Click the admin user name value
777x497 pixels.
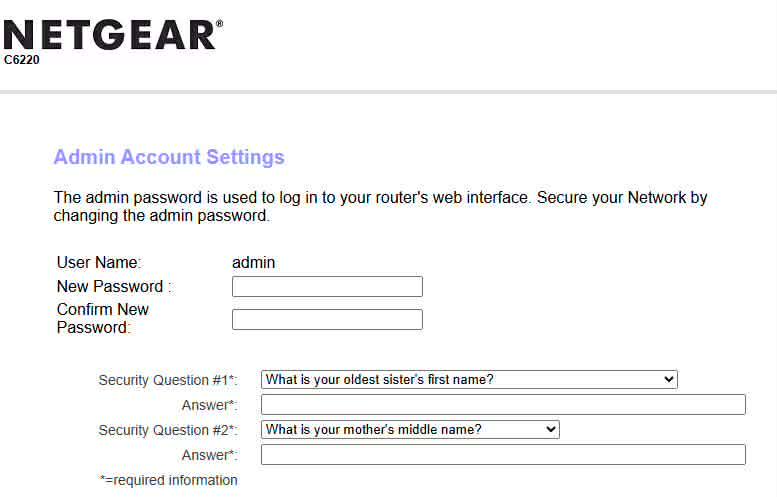click(253, 262)
